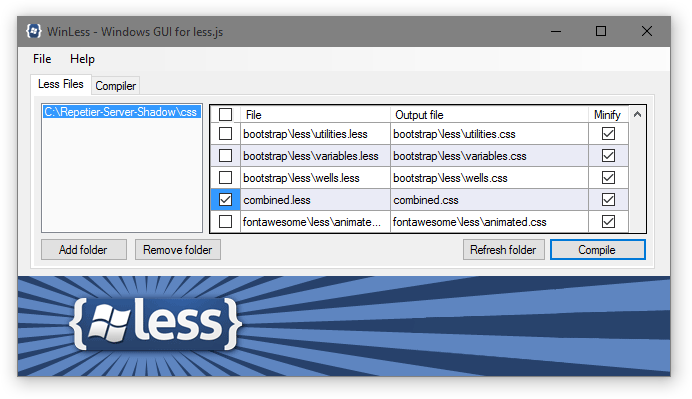The width and height of the screenshot is (692, 399).
Task: Uncheck the combined.less file checkbox
Action: click(226, 200)
